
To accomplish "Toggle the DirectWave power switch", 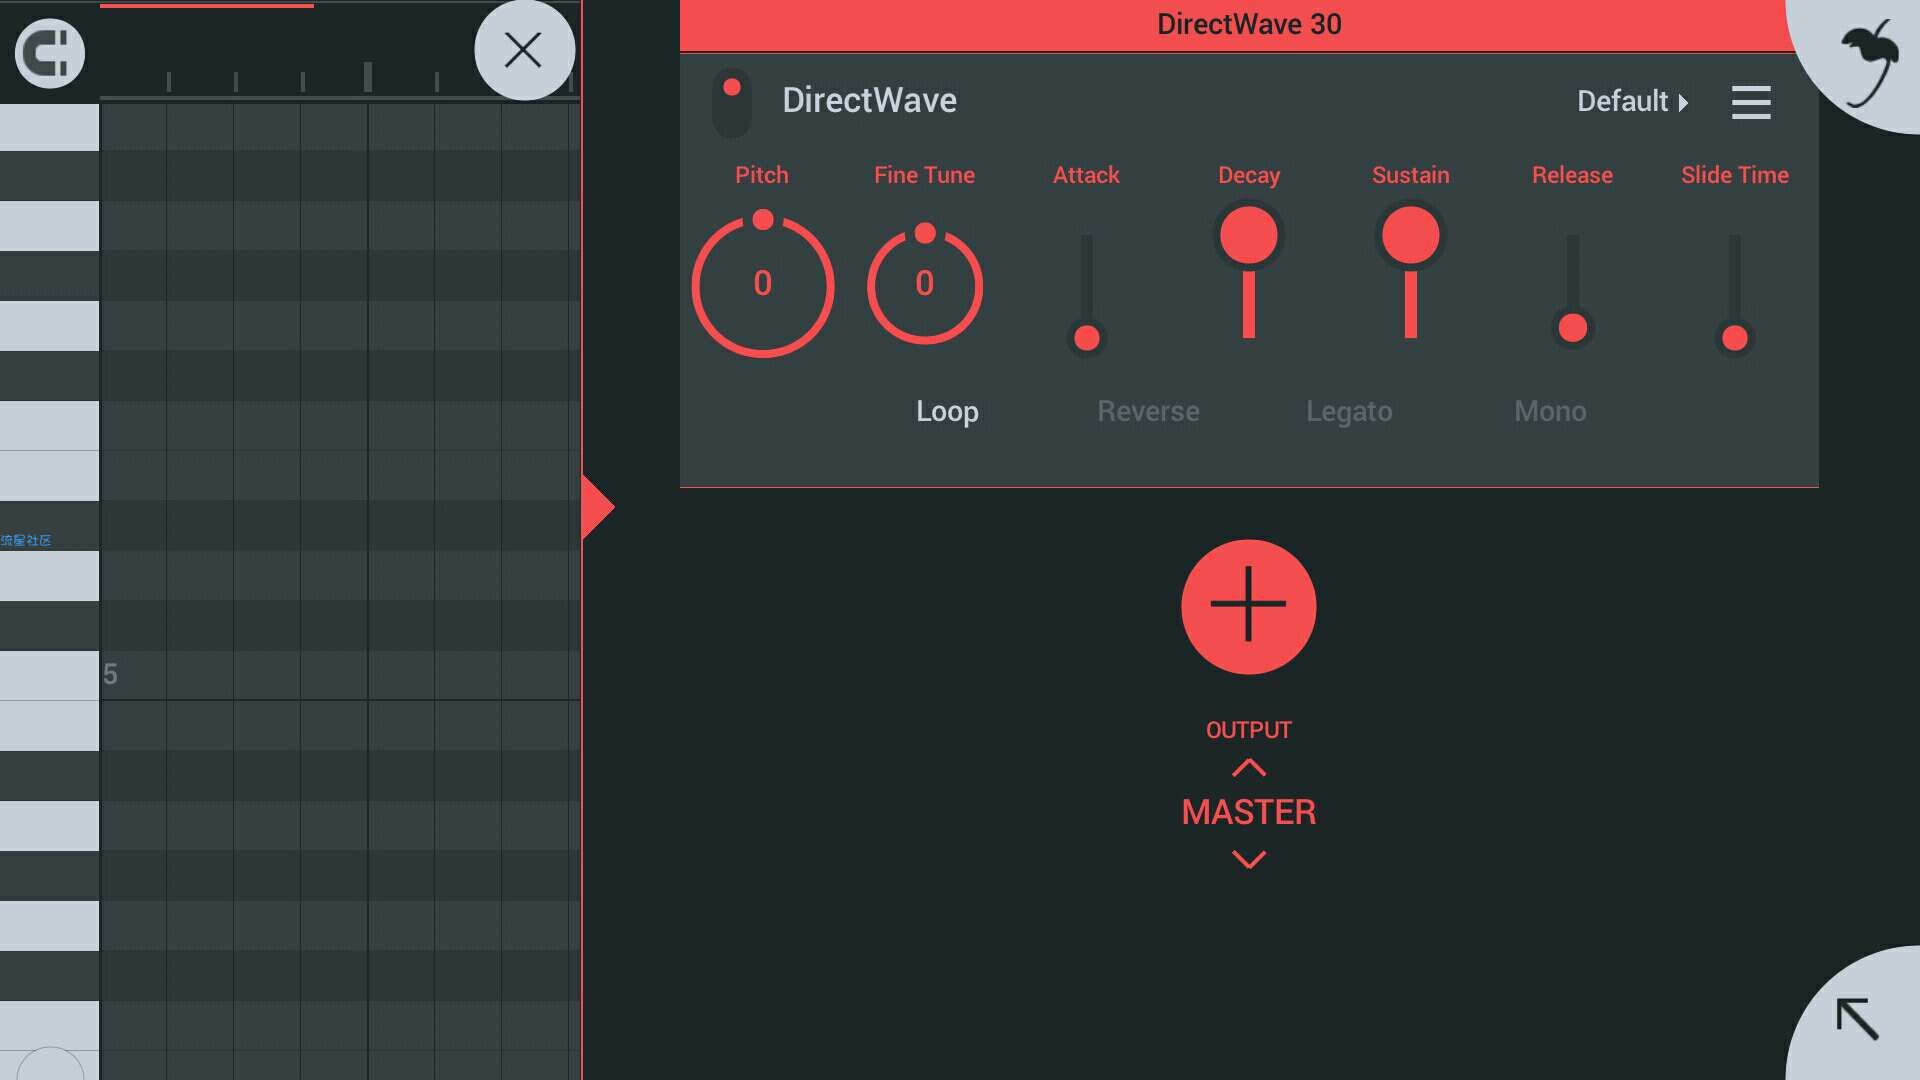I will point(732,103).
